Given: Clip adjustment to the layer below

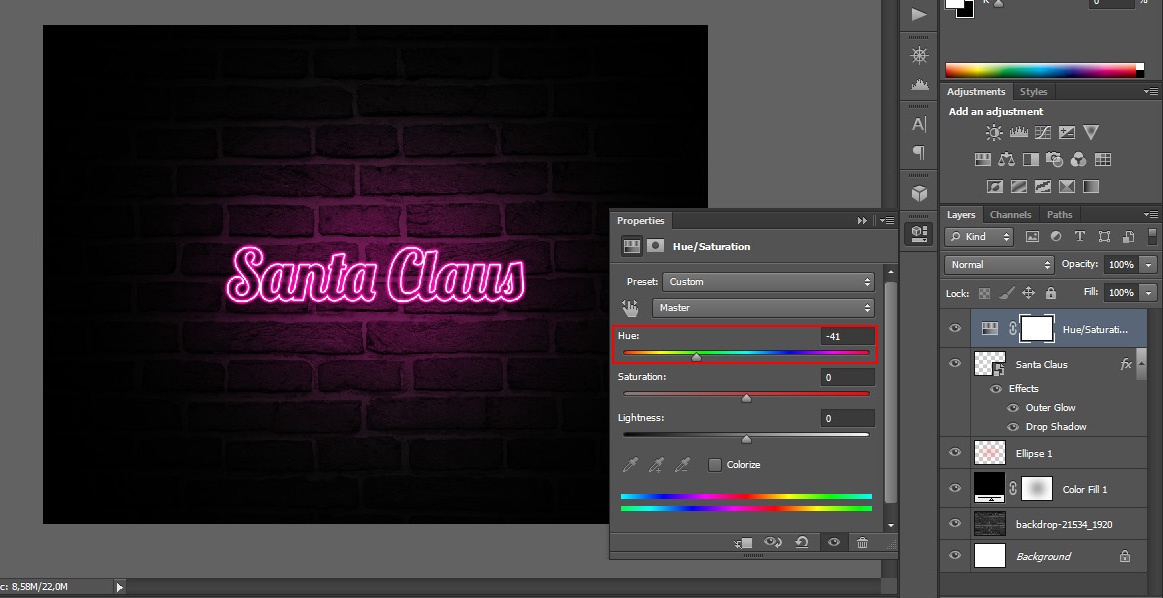Looking at the screenshot, I should tap(743, 542).
